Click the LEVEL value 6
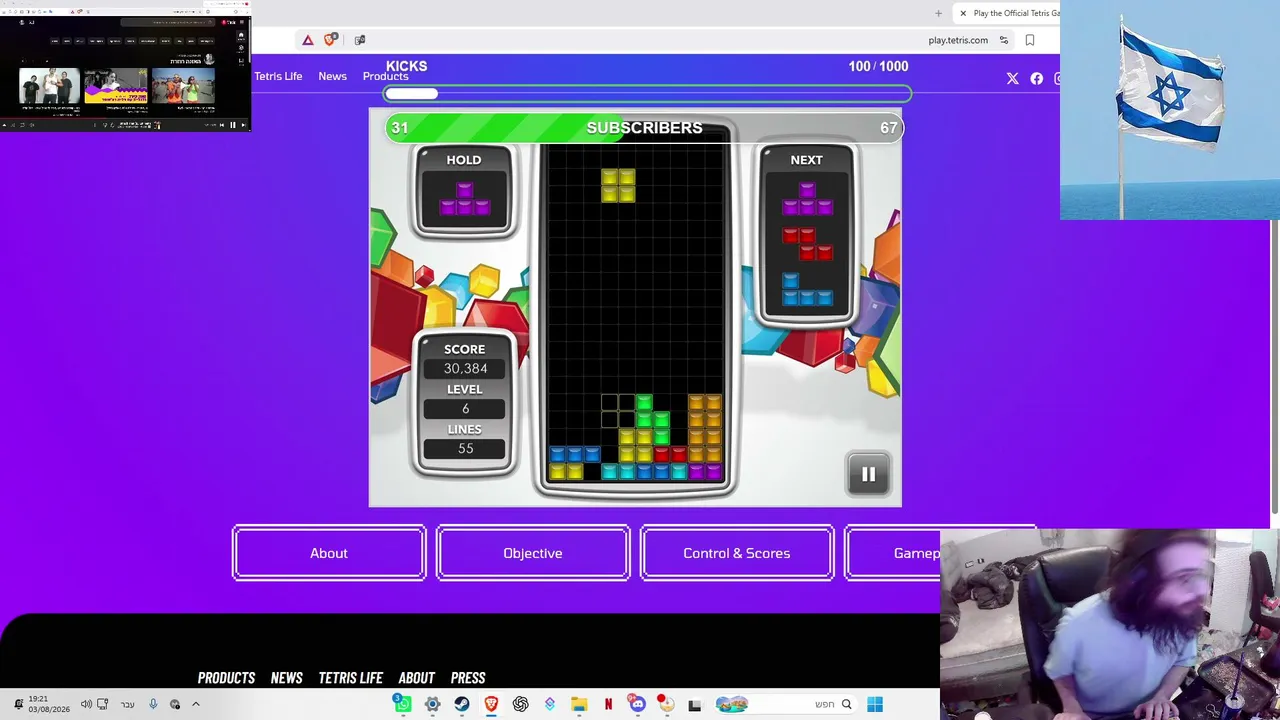This screenshot has height=720, width=1280. (465, 409)
